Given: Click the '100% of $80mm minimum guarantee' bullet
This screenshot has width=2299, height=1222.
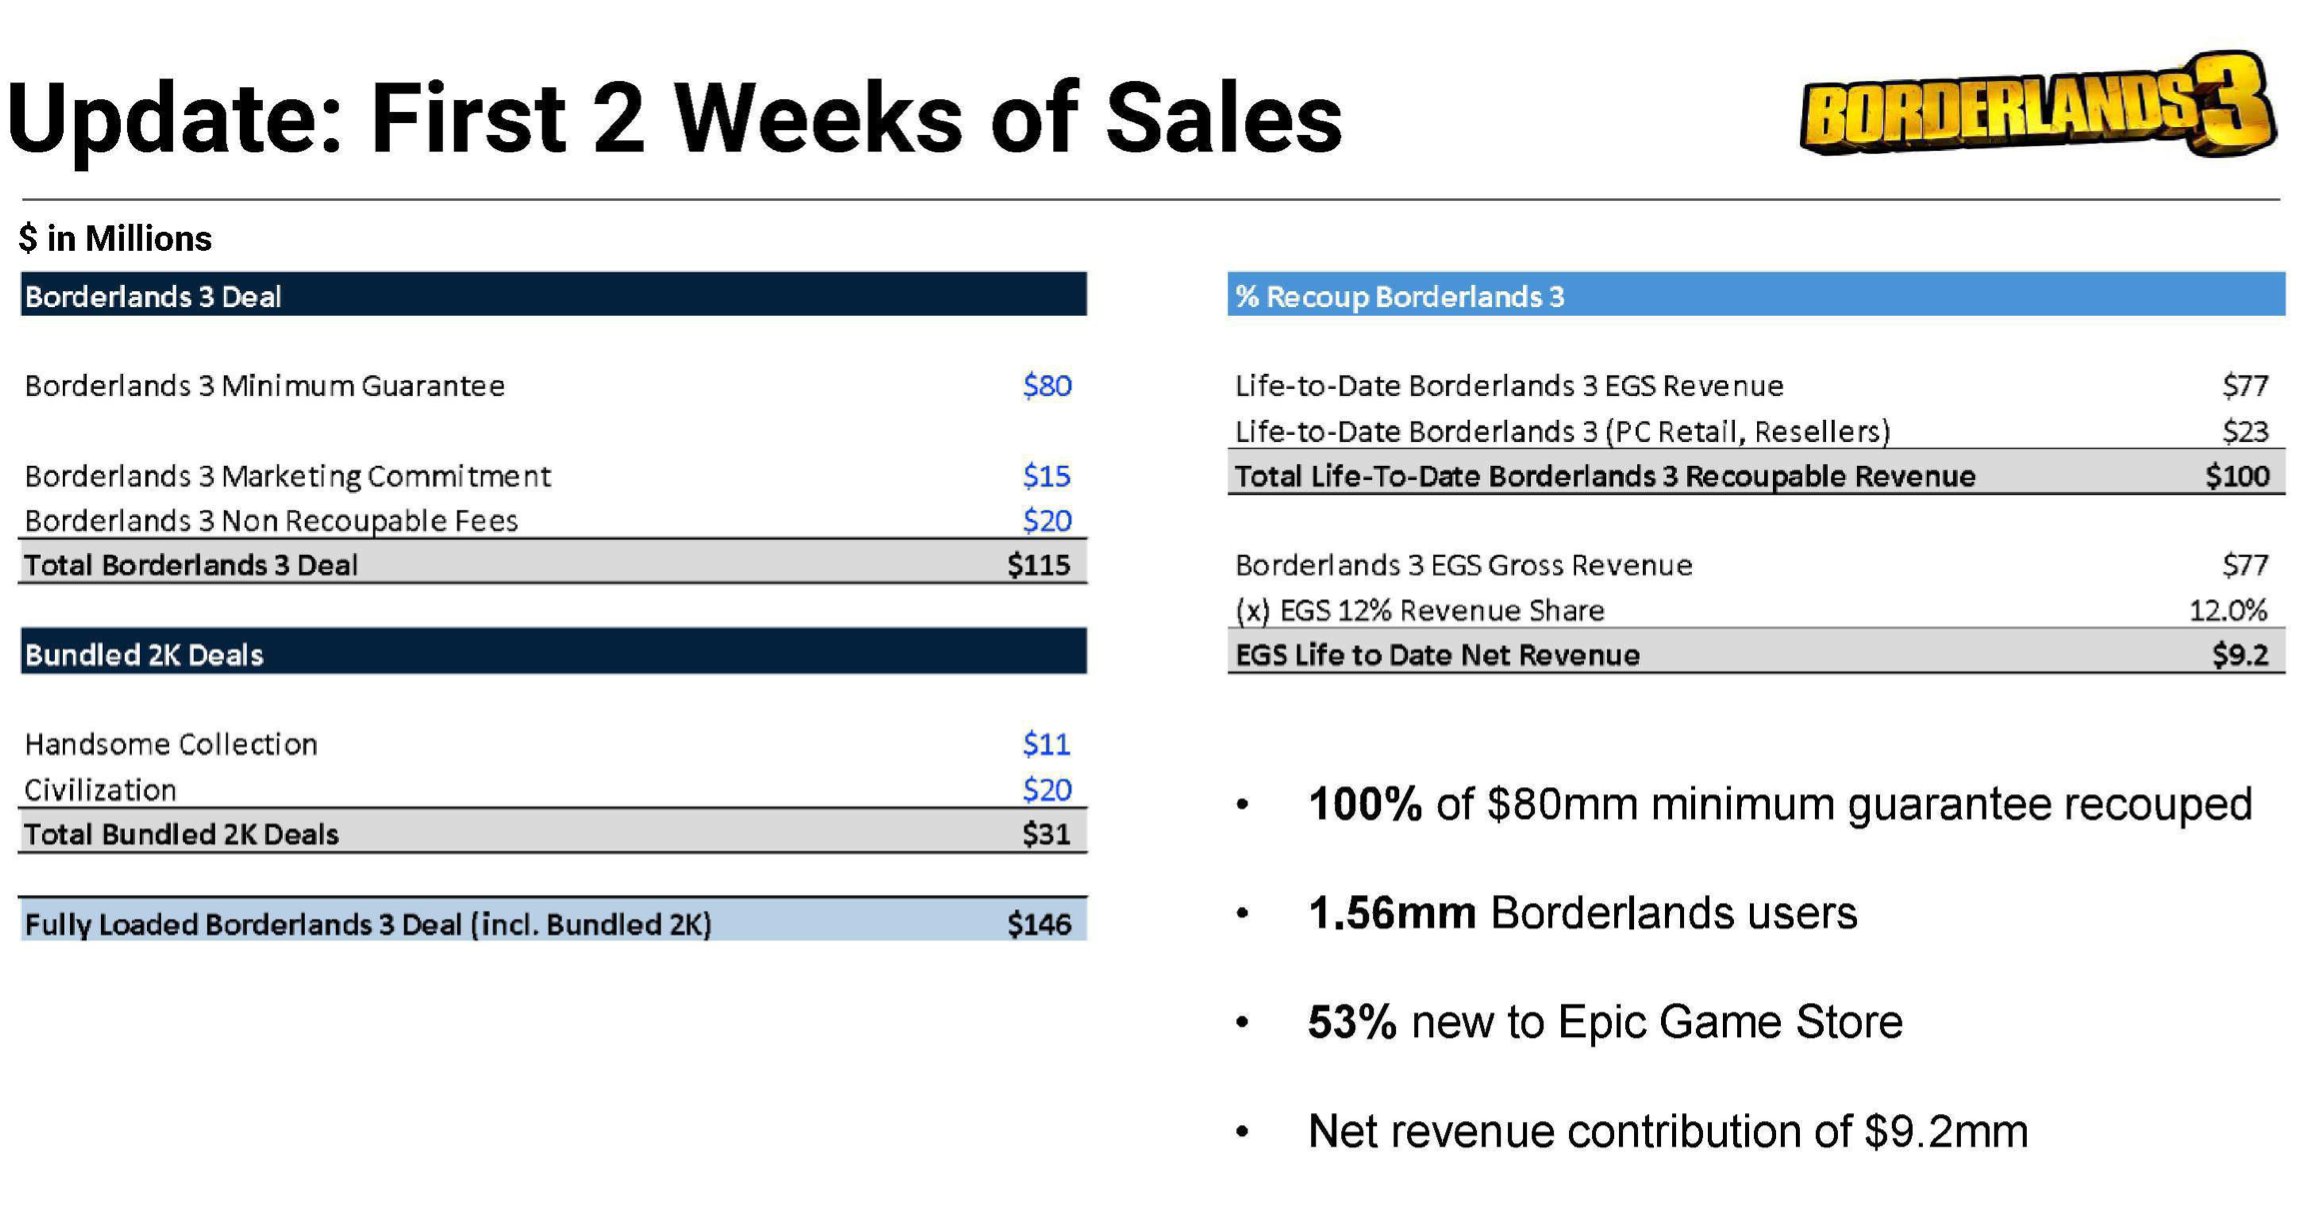Looking at the screenshot, I should pos(1779,804).
